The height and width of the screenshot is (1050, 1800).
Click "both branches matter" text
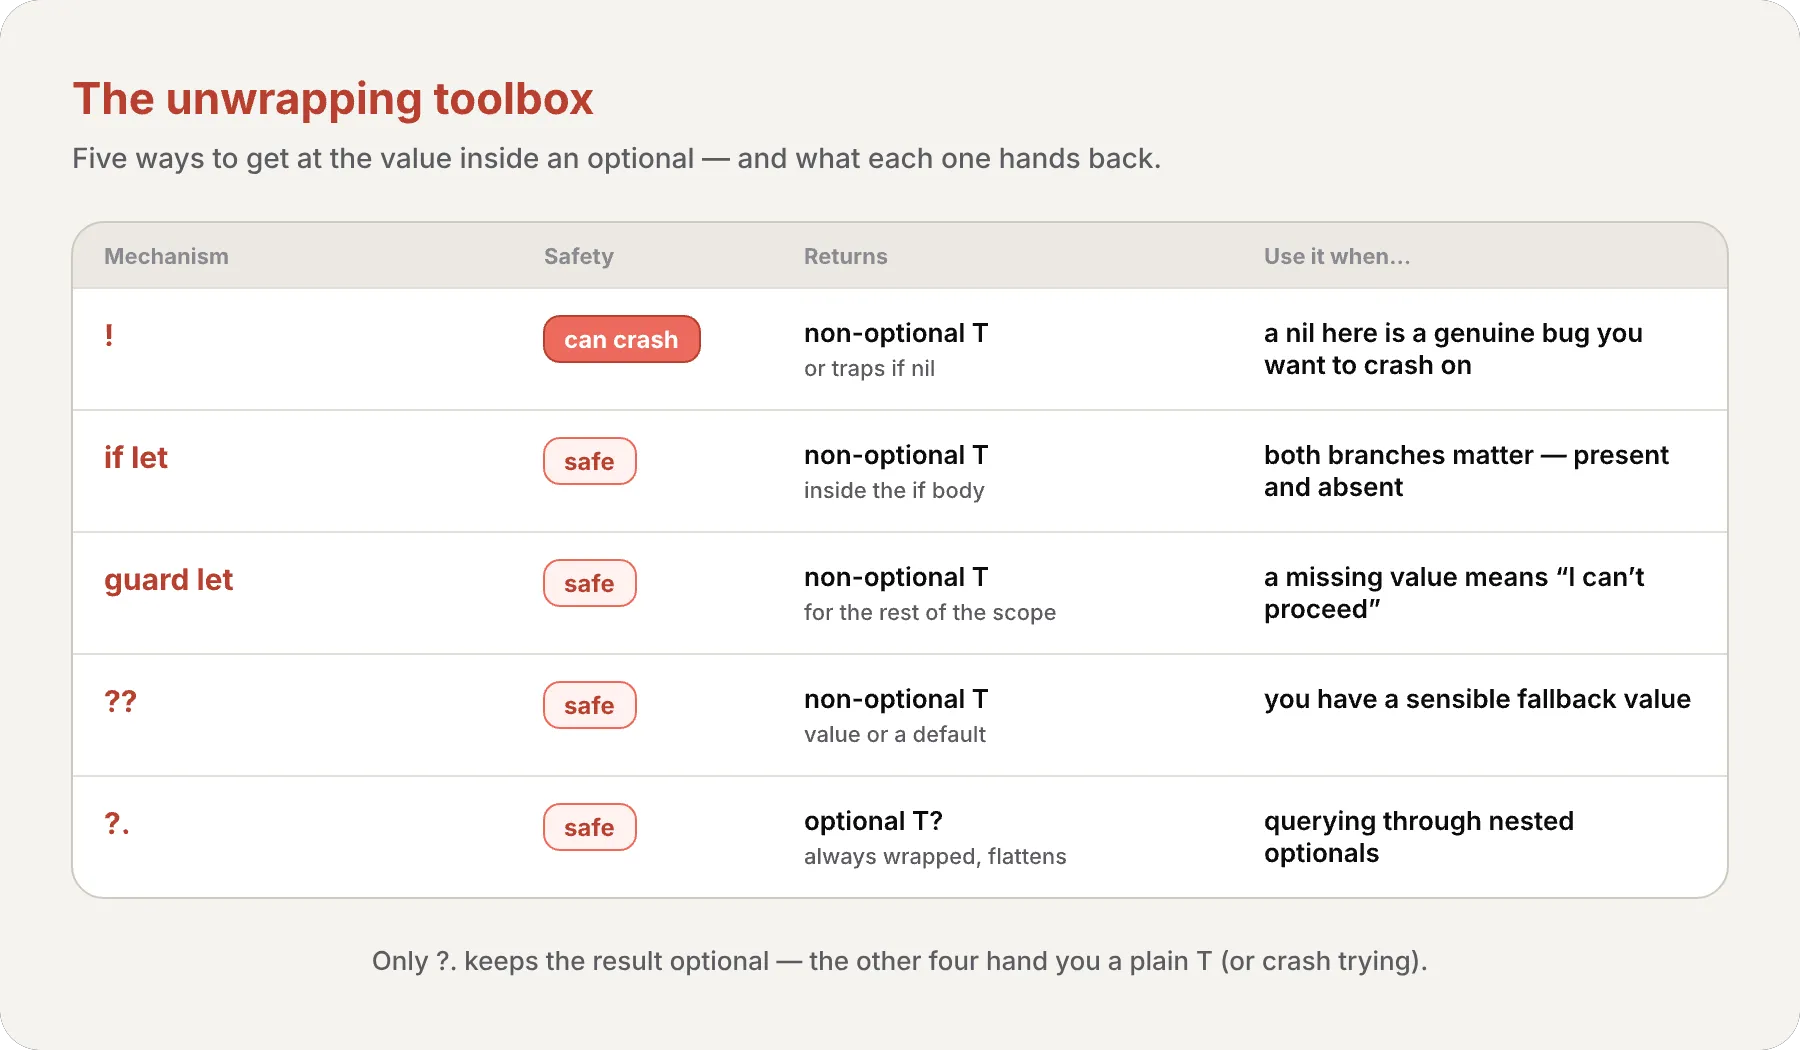click(x=1466, y=471)
